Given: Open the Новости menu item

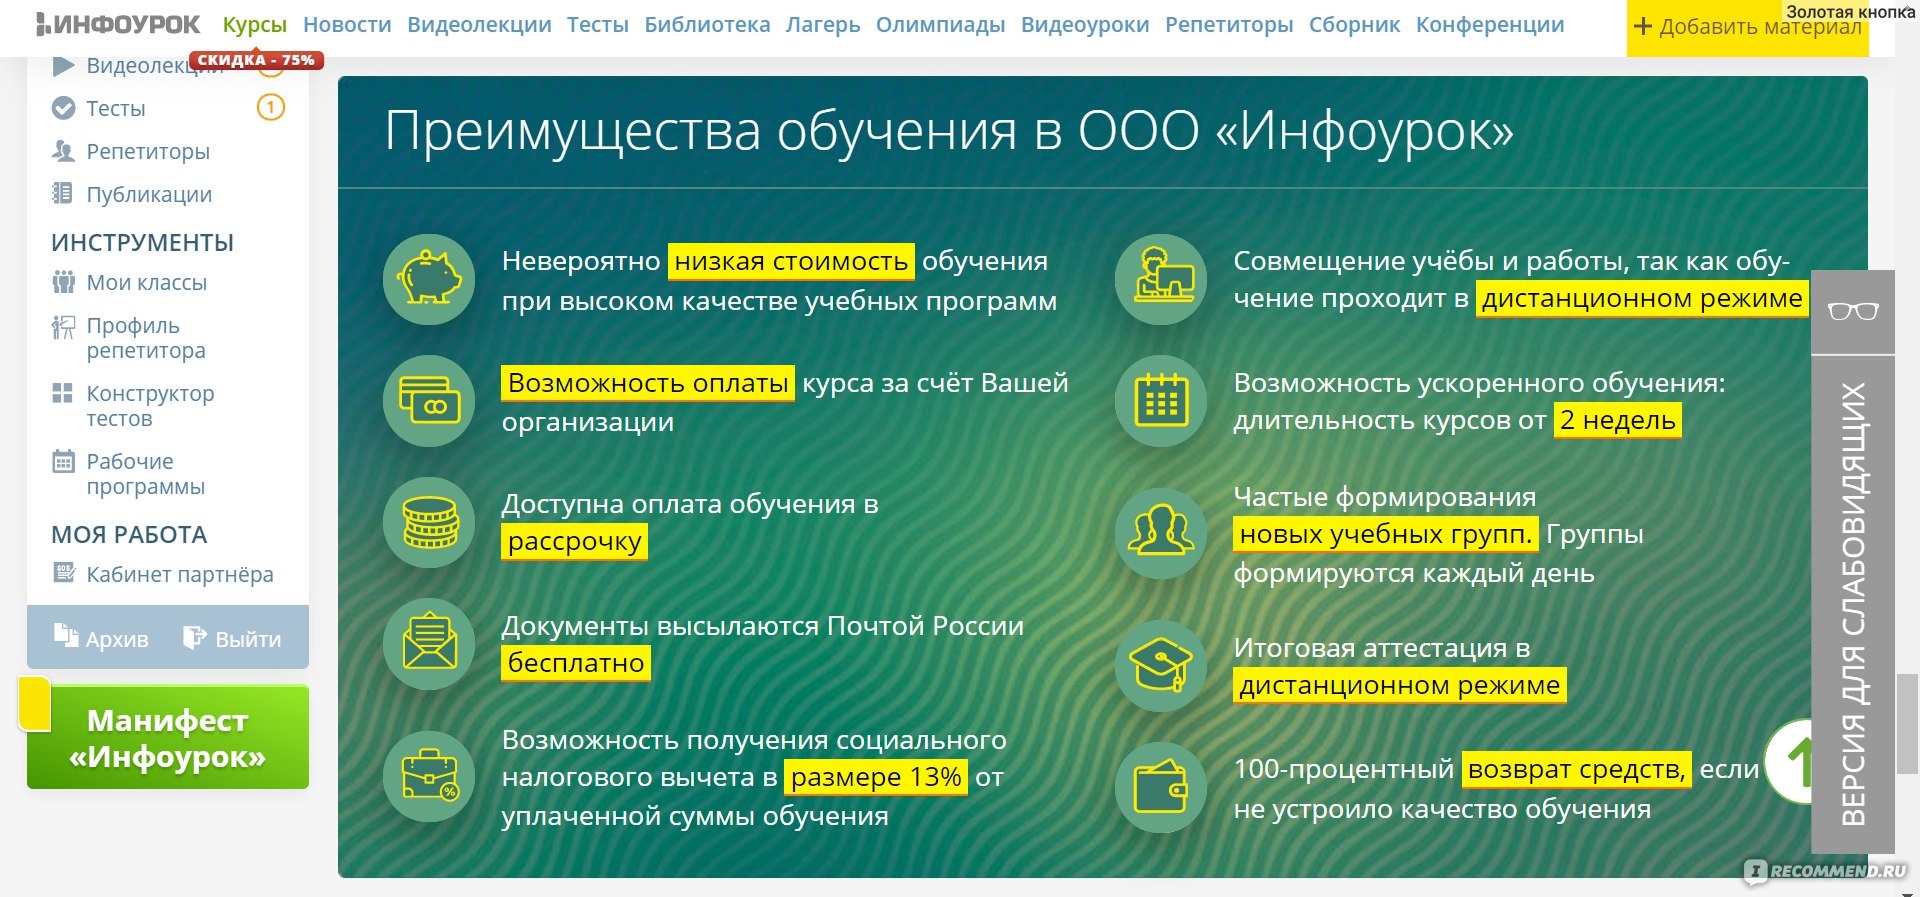Looking at the screenshot, I should pyautogui.click(x=347, y=24).
